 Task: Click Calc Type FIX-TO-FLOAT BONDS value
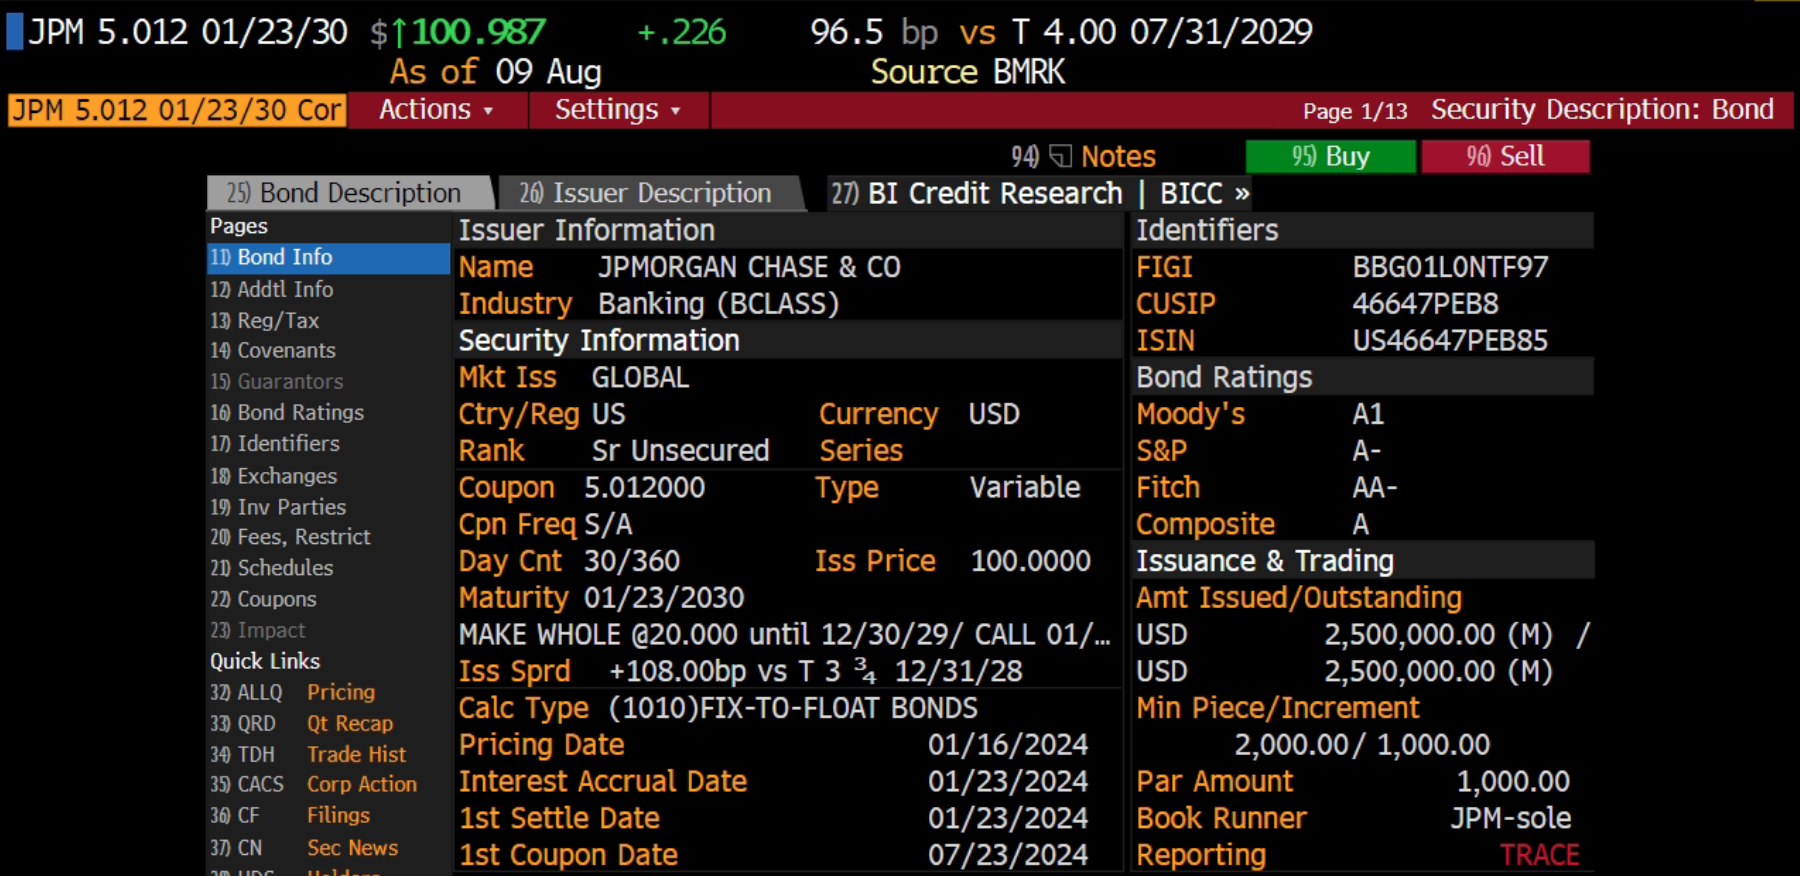[x=793, y=708]
